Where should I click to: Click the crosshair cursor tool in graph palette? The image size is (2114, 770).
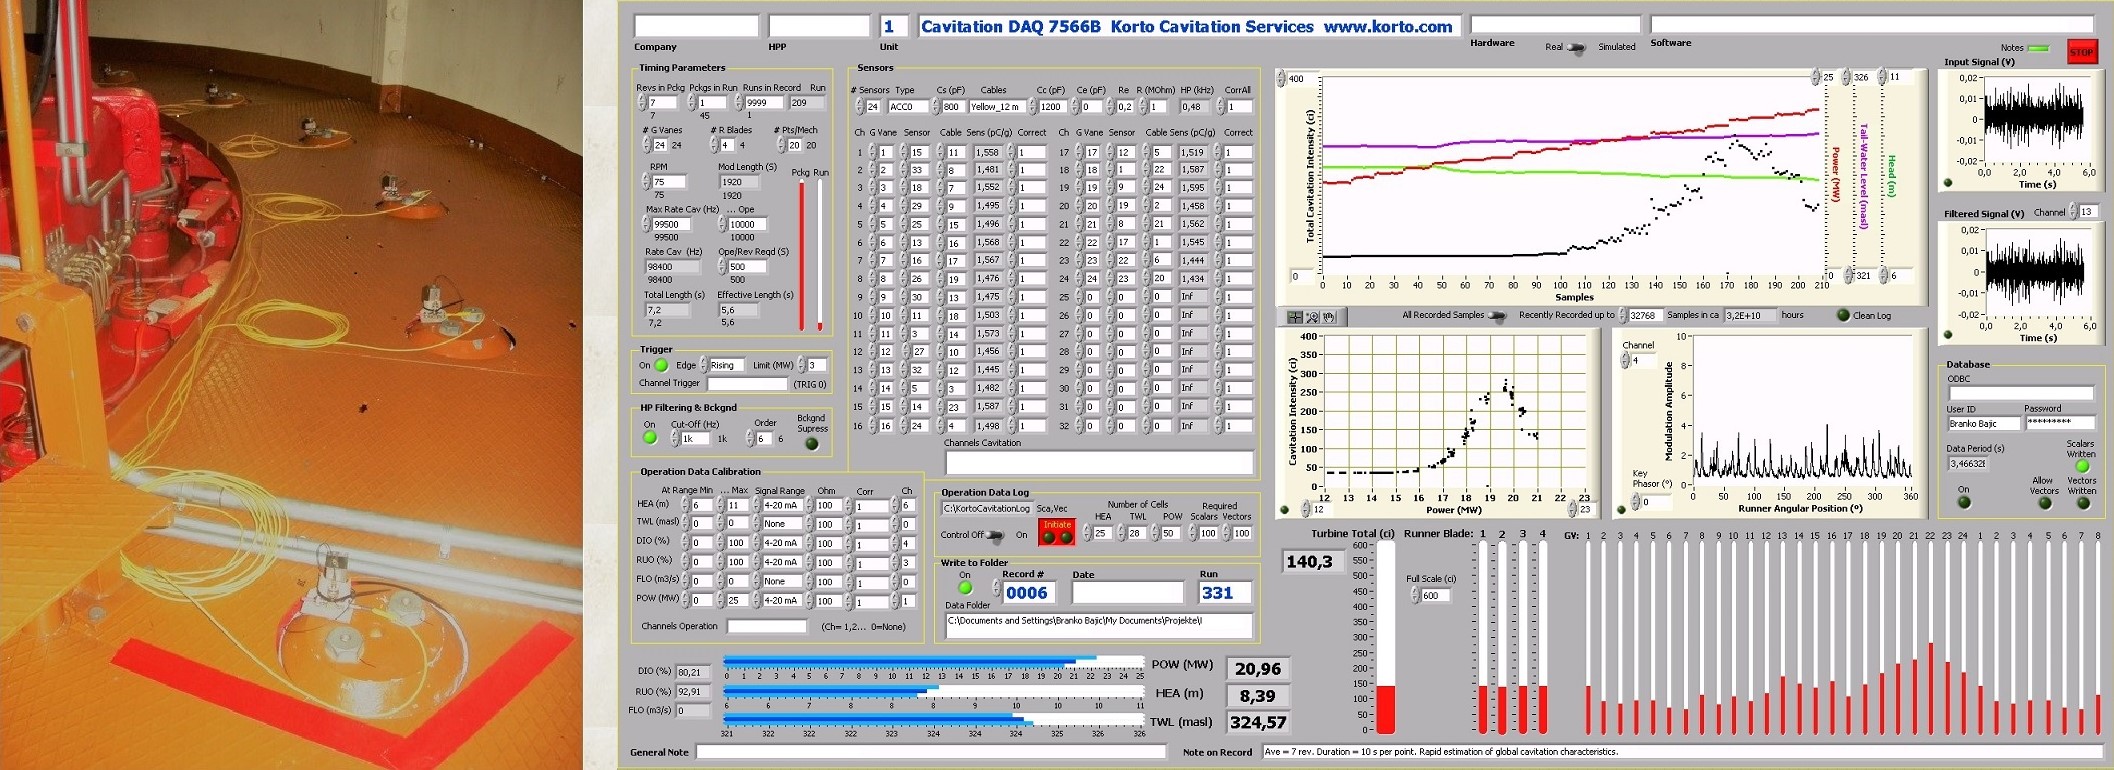click(1294, 317)
